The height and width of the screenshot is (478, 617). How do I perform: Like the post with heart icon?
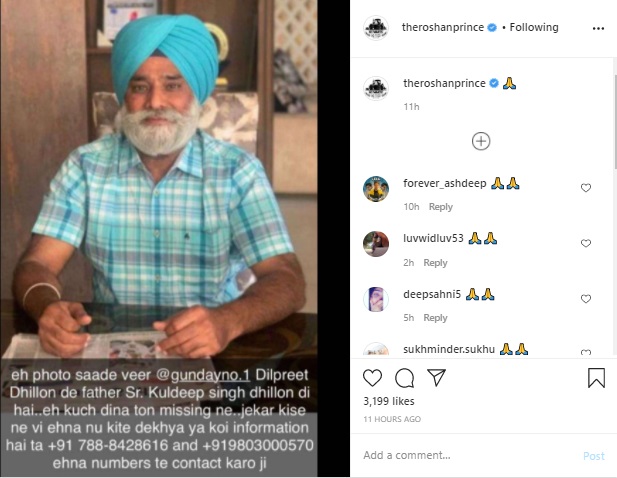(x=372, y=378)
